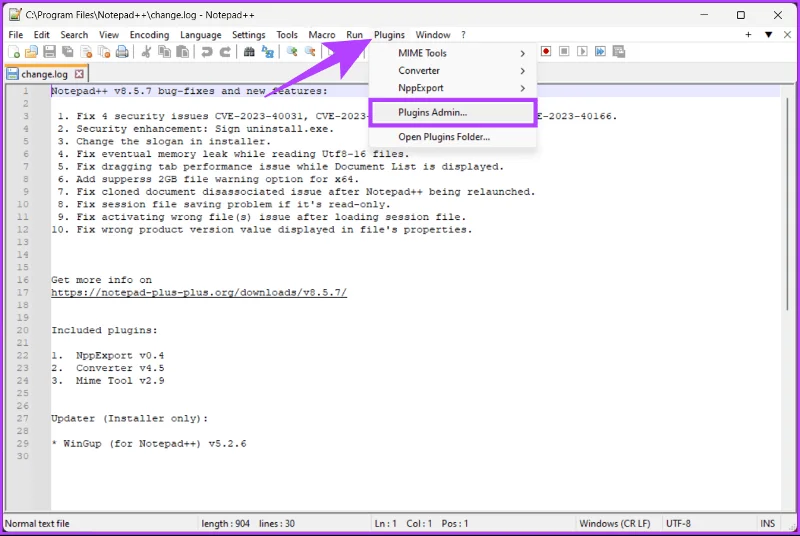Open the File menu

(x=16, y=35)
